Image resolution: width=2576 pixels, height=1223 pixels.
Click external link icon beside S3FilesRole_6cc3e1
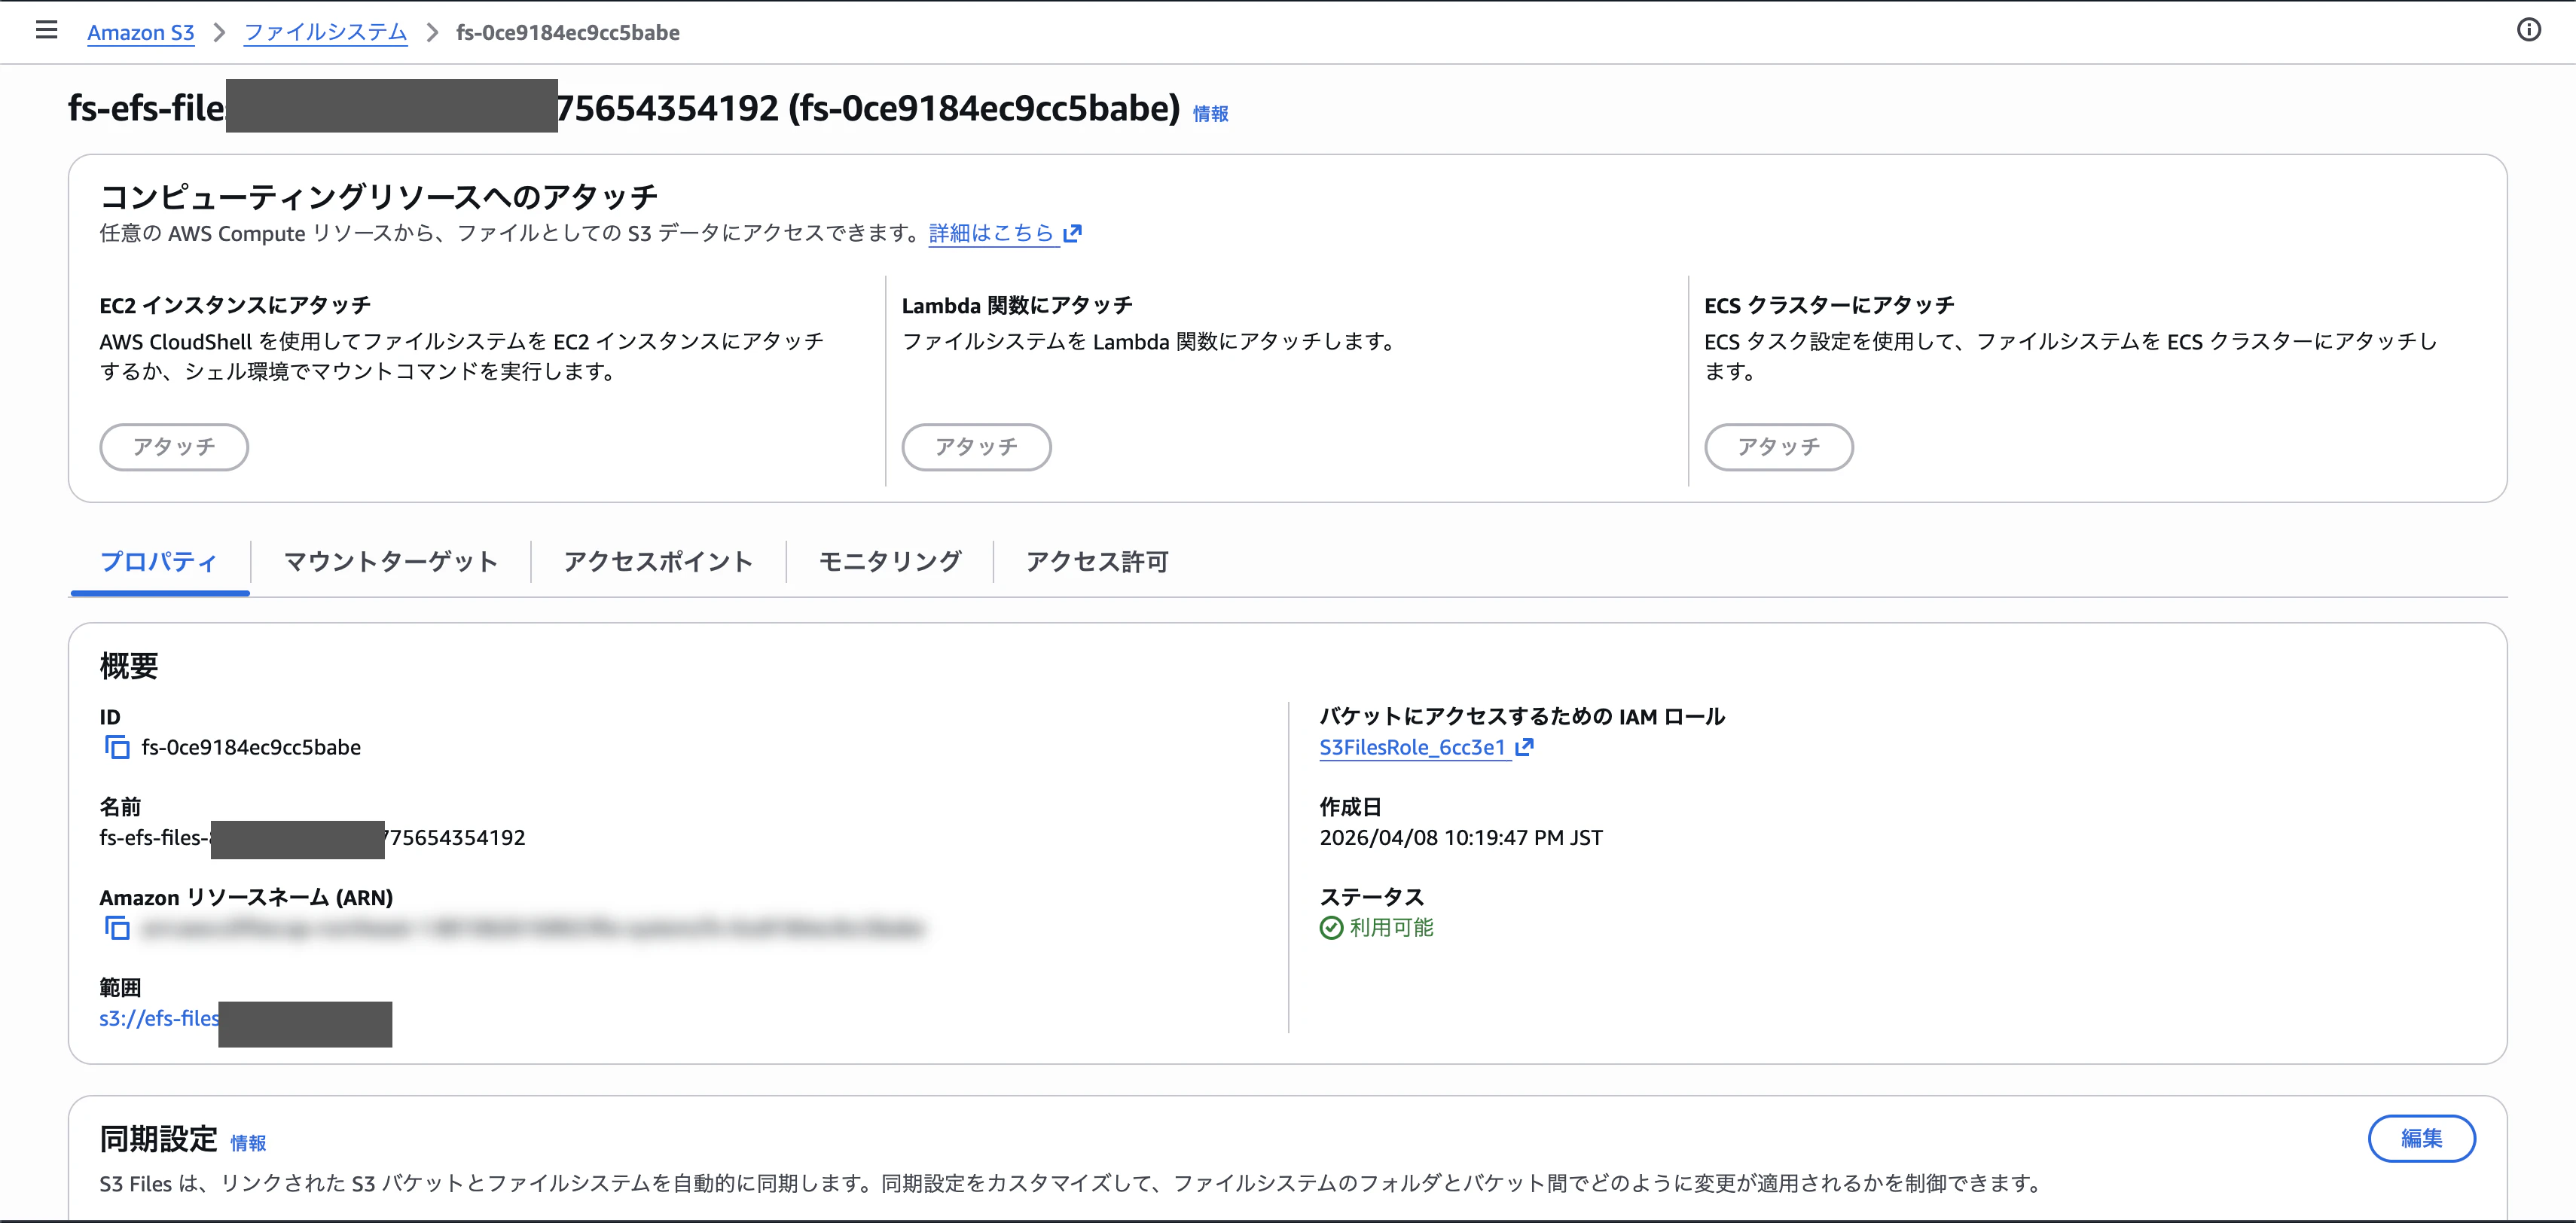1524,747
